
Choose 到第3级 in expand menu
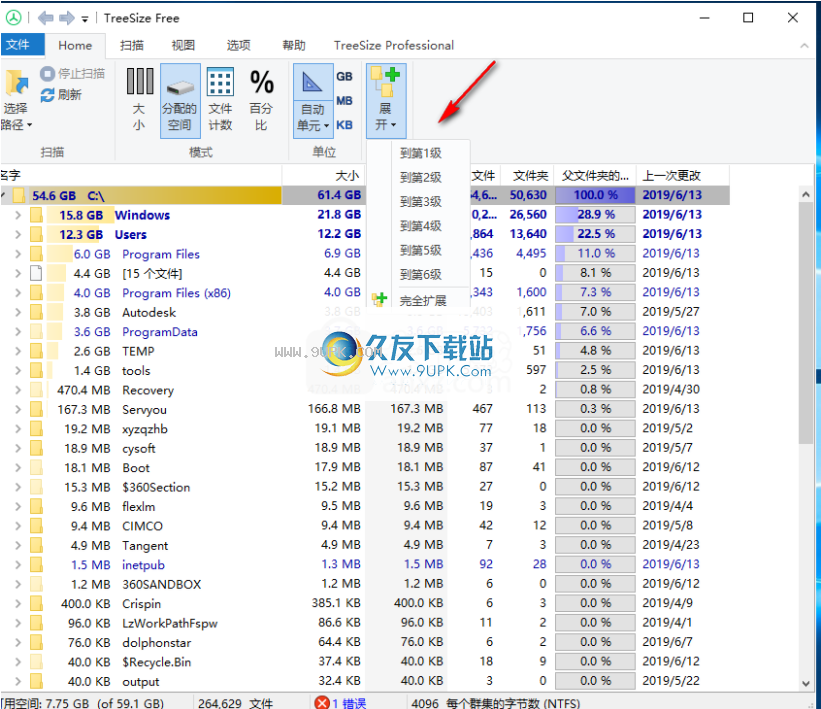click(420, 202)
